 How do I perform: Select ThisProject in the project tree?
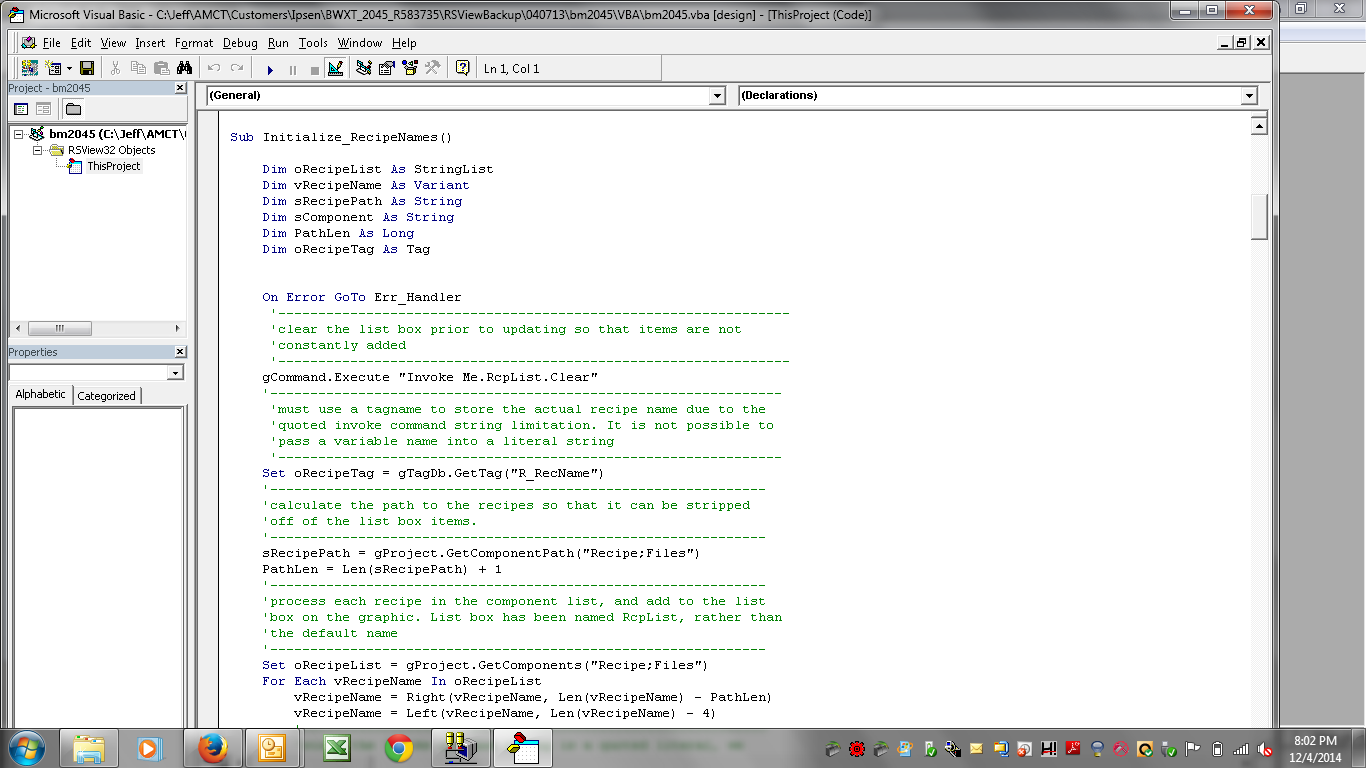[113, 166]
